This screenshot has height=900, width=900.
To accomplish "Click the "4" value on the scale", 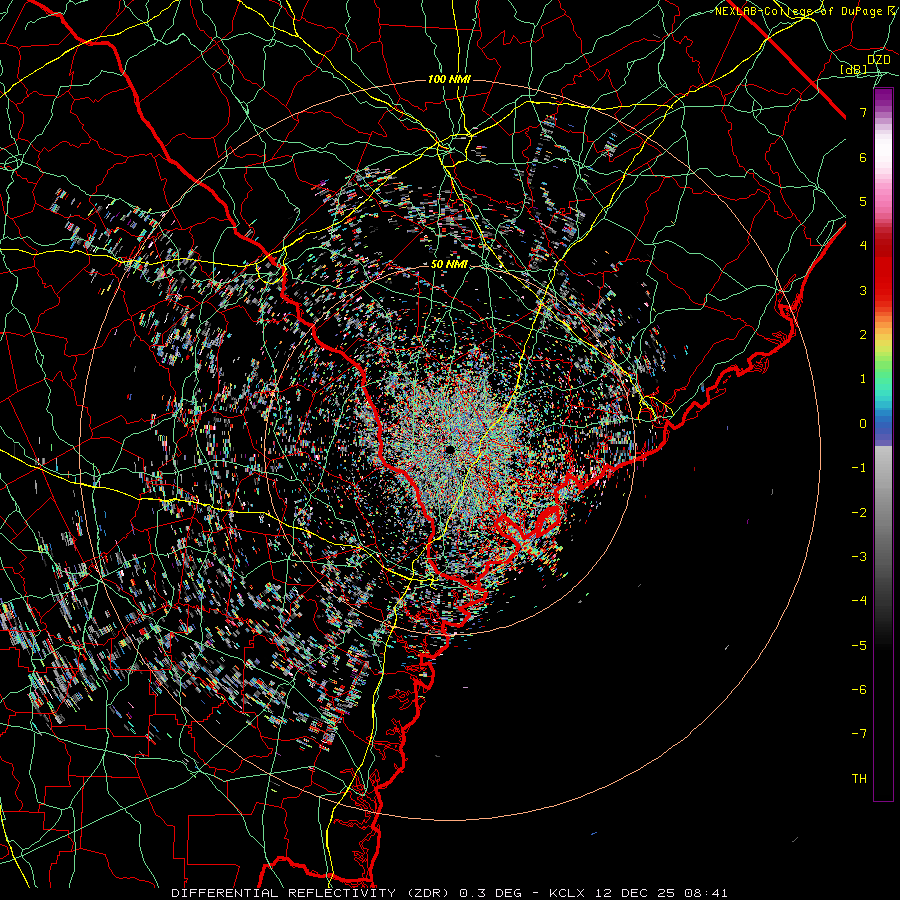I will [863, 246].
